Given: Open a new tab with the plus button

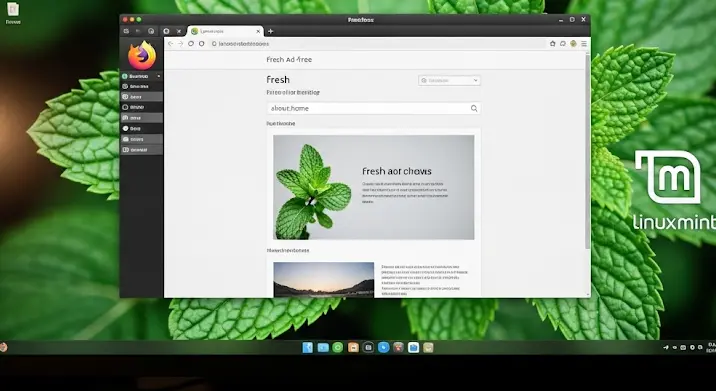Looking at the screenshot, I should pyautogui.click(x=270, y=31).
